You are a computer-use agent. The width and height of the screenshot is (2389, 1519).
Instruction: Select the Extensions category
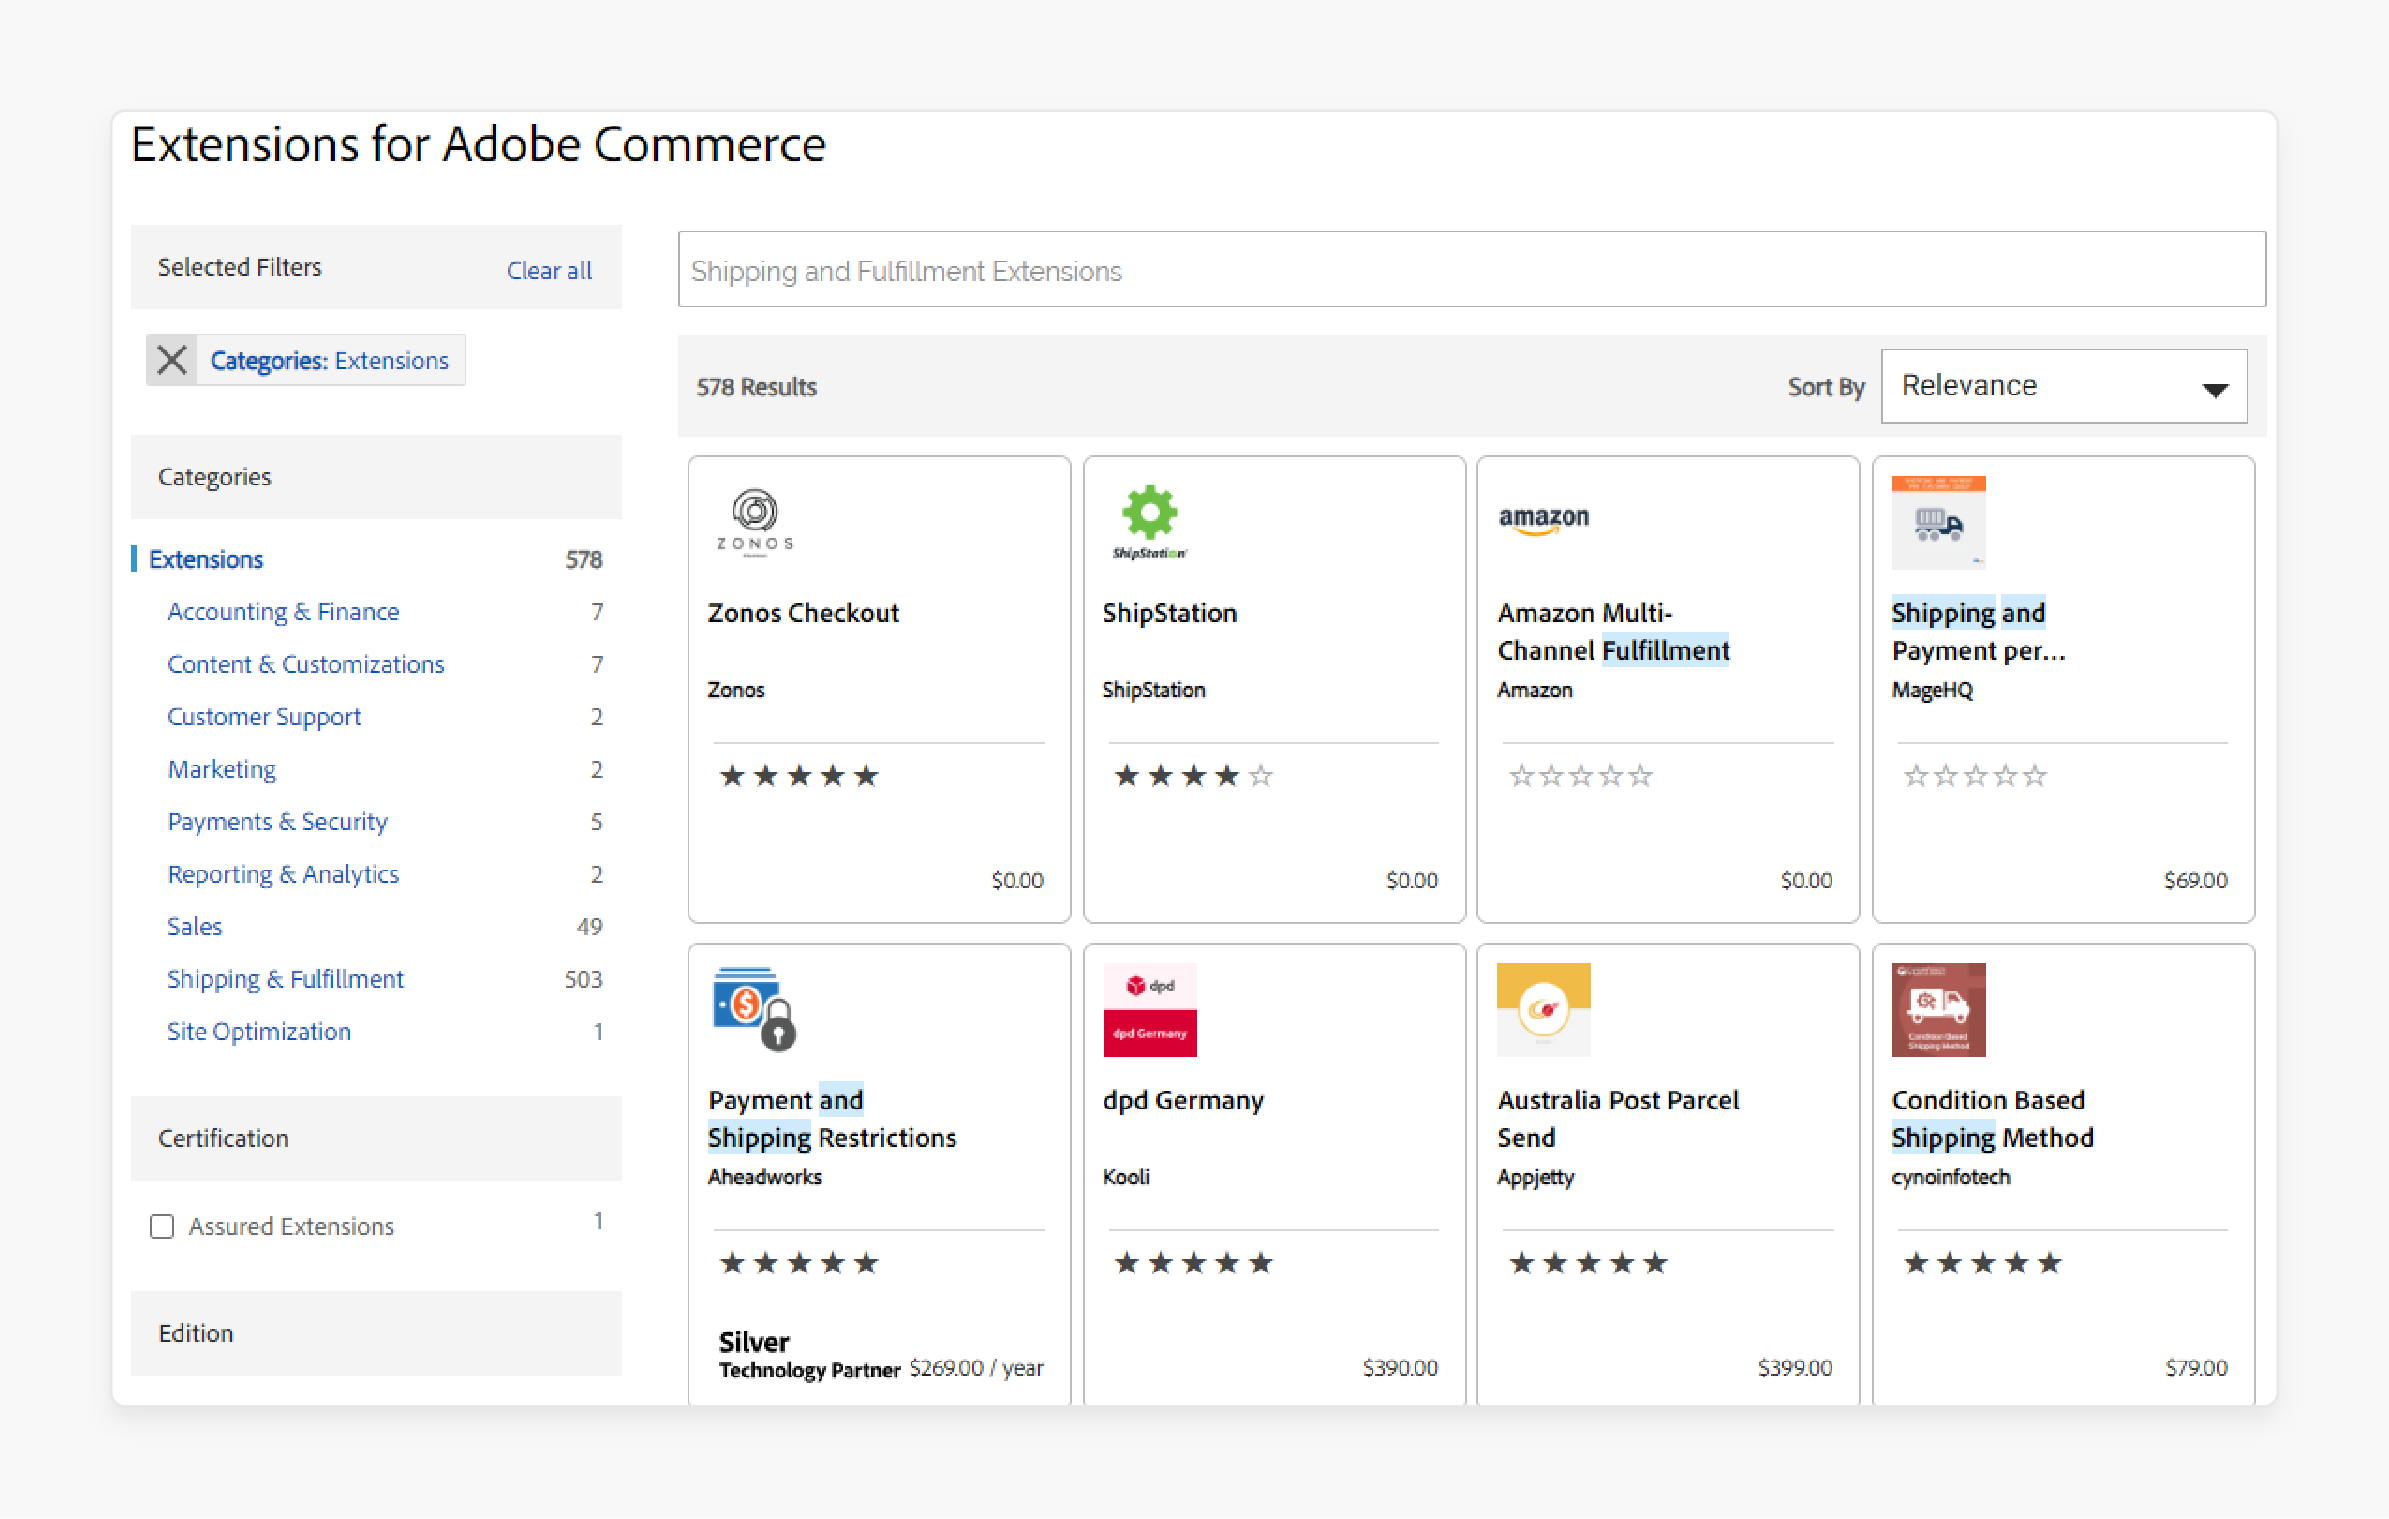(206, 559)
